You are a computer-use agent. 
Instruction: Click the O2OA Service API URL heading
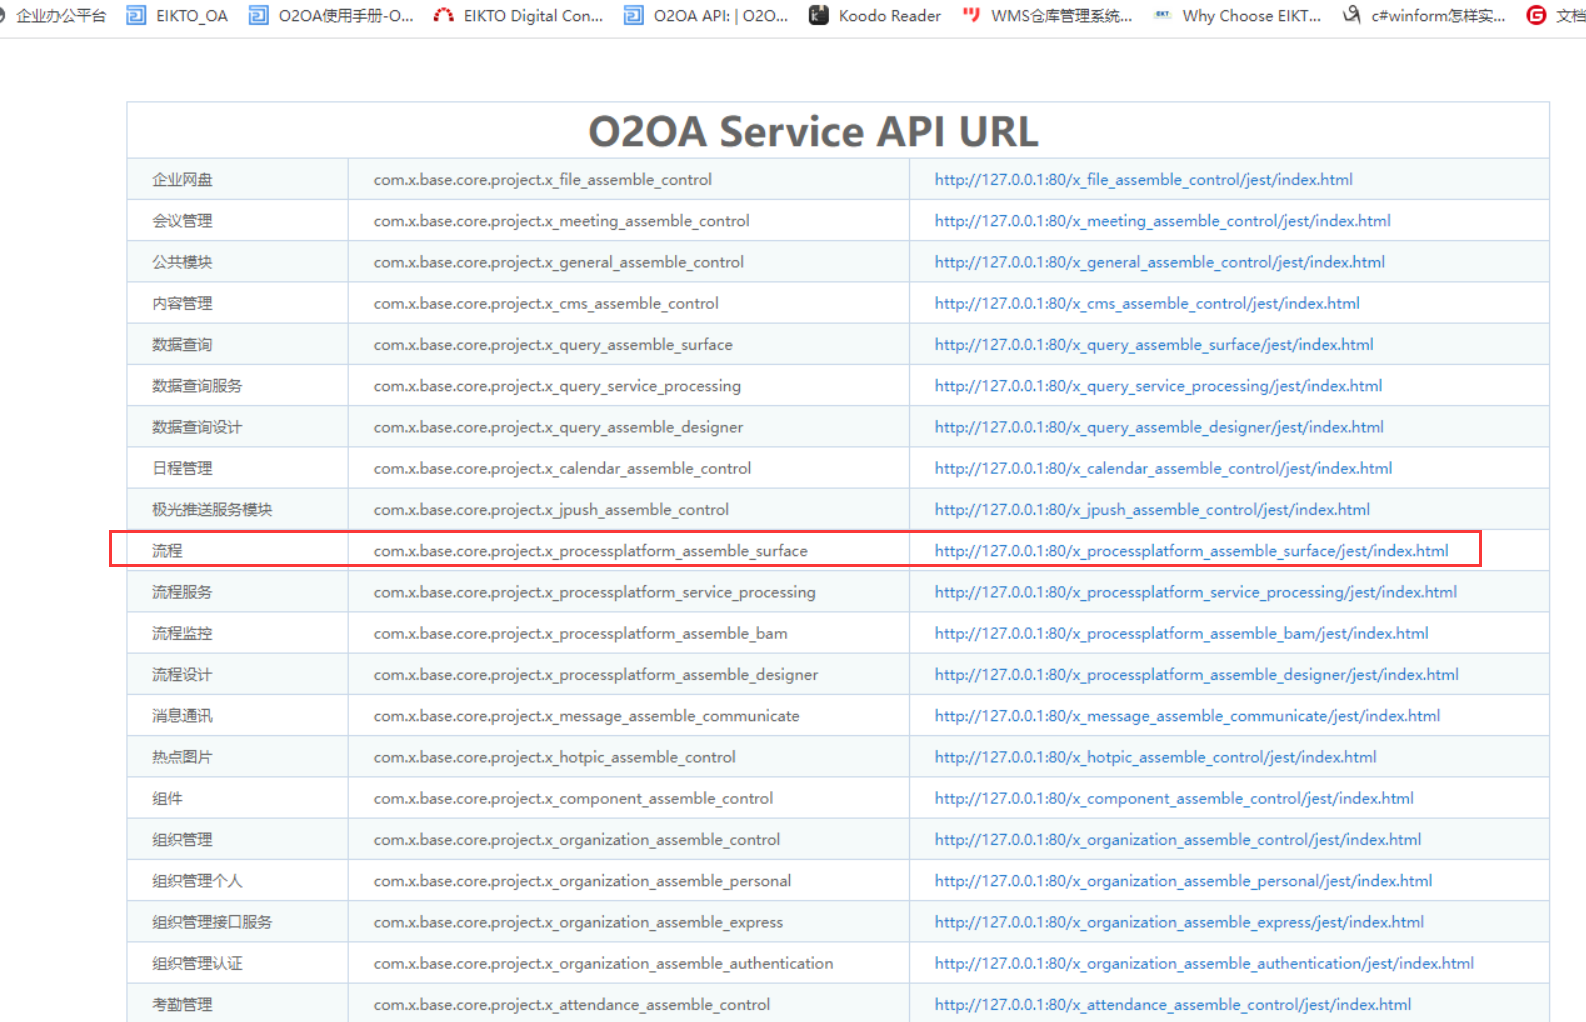813,132
